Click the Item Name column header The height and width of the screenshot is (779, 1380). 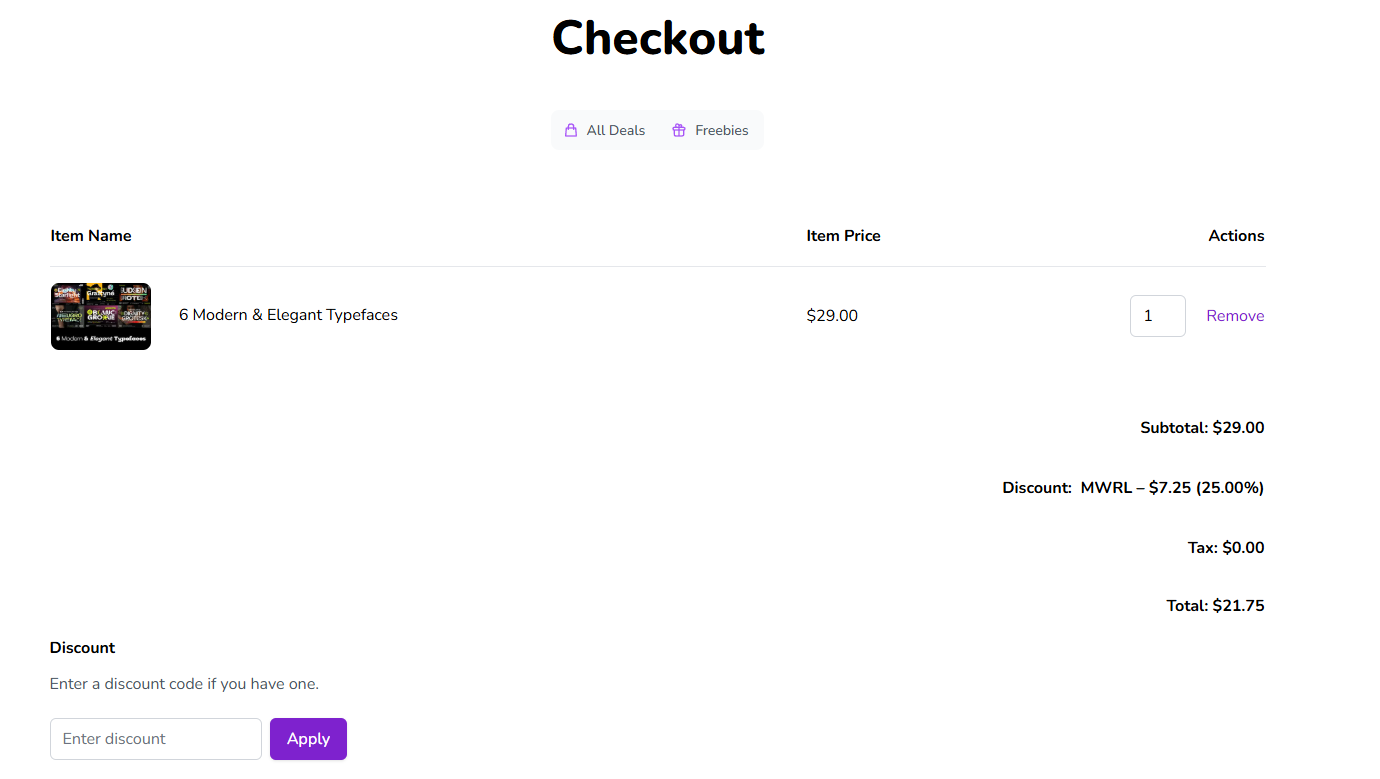click(91, 236)
